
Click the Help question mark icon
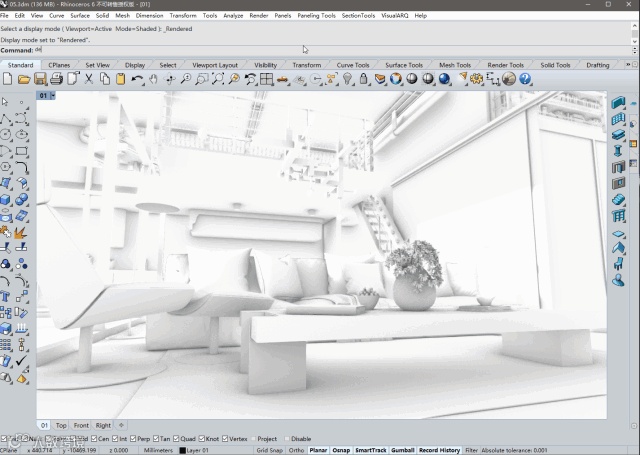pos(524,79)
